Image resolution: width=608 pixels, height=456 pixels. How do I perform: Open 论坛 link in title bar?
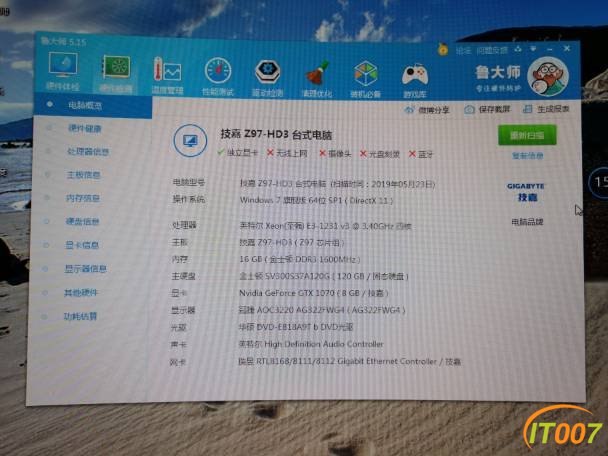[x=463, y=50]
